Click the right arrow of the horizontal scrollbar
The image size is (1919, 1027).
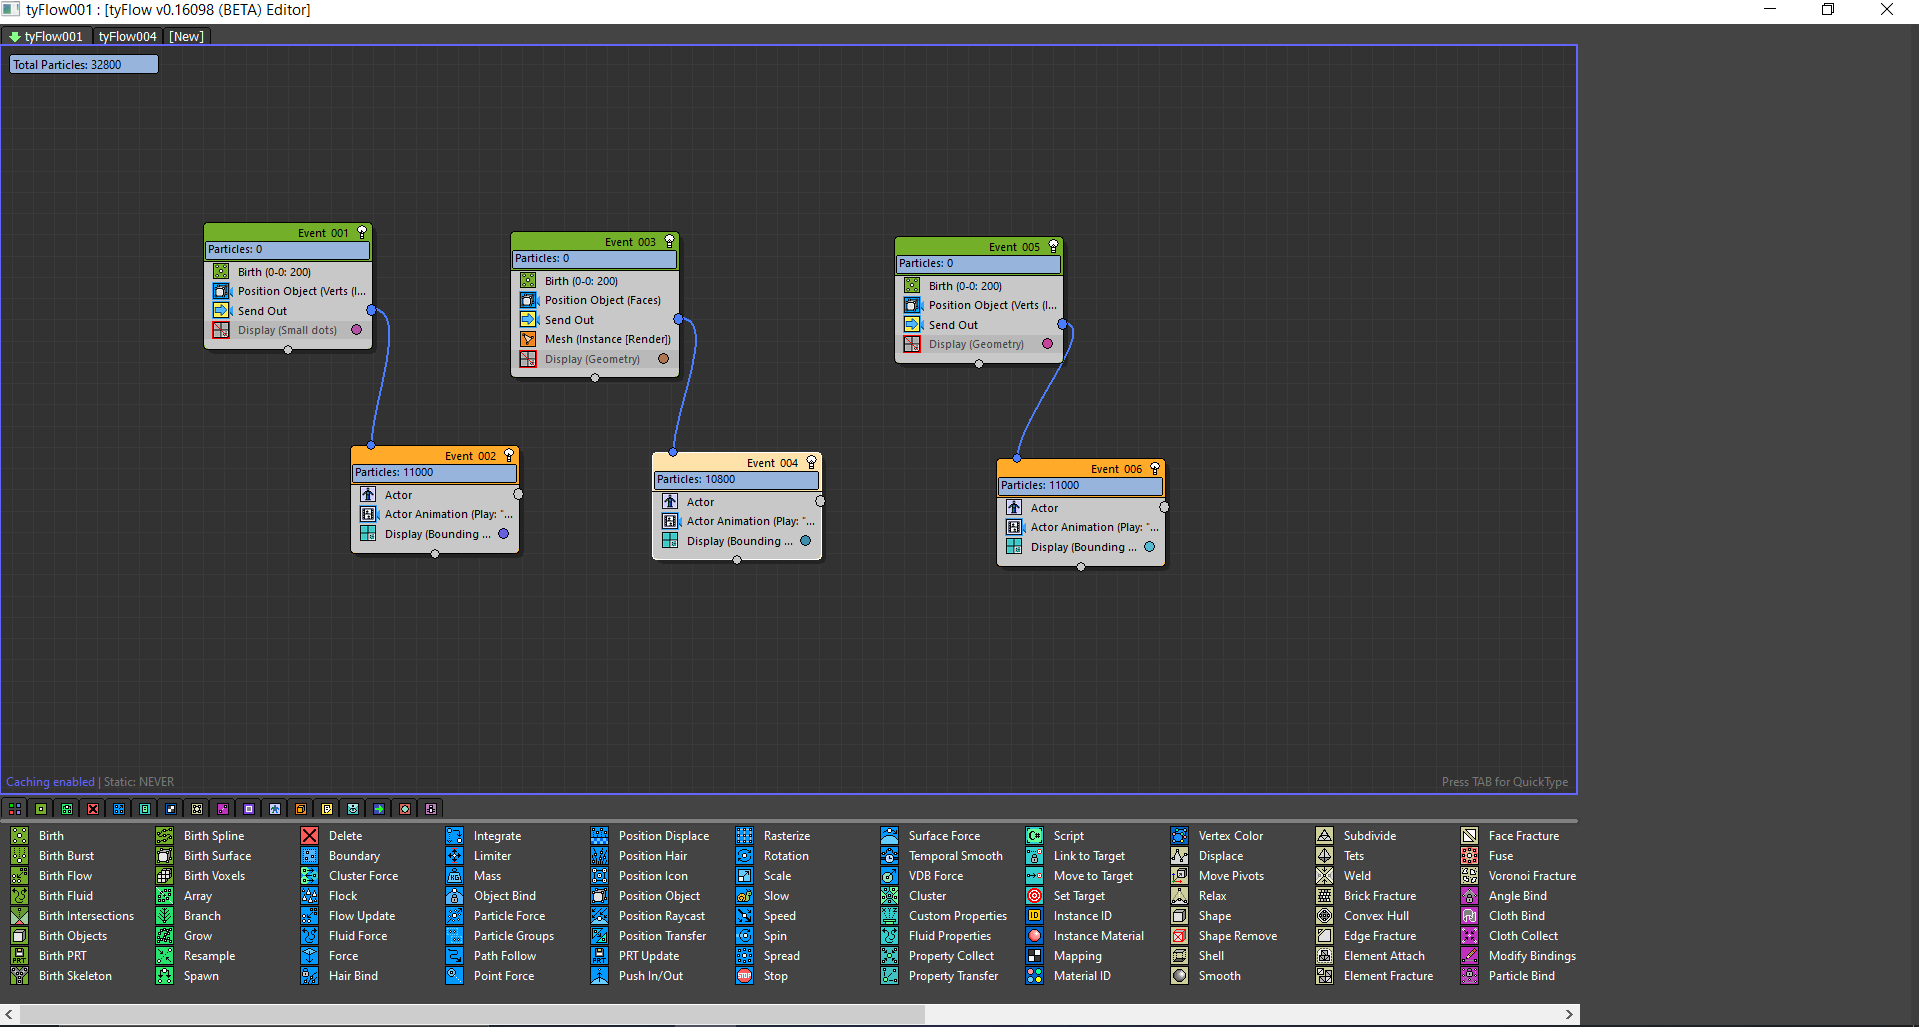tap(1569, 1014)
